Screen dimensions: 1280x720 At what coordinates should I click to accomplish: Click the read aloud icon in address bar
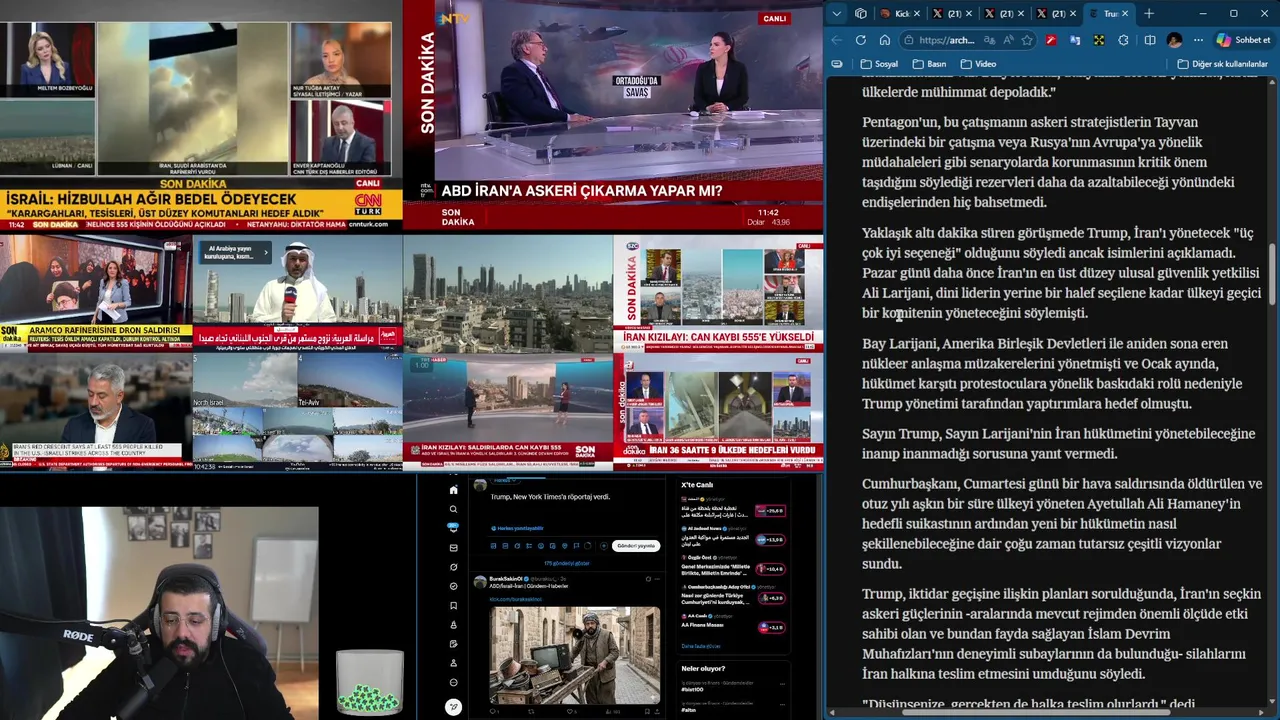[x=1008, y=40]
